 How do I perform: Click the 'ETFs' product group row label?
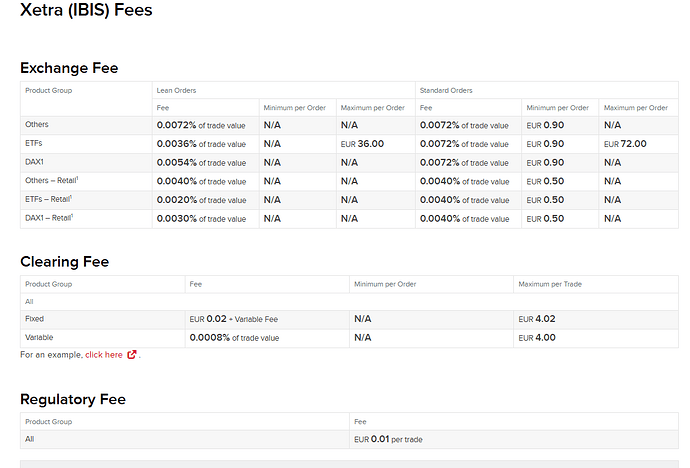(x=33, y=143)
